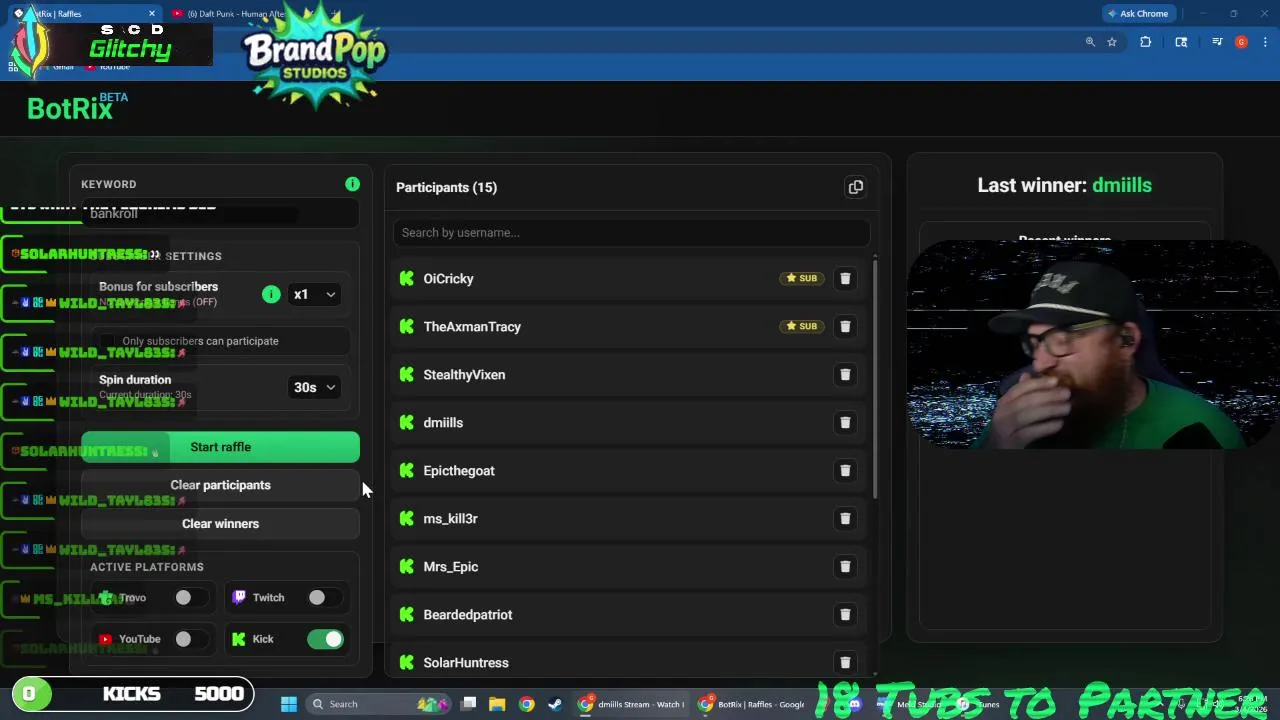Click the Last winner name dmiills
This screenshot has width=1280, height=720.
tap(1122, 185)
